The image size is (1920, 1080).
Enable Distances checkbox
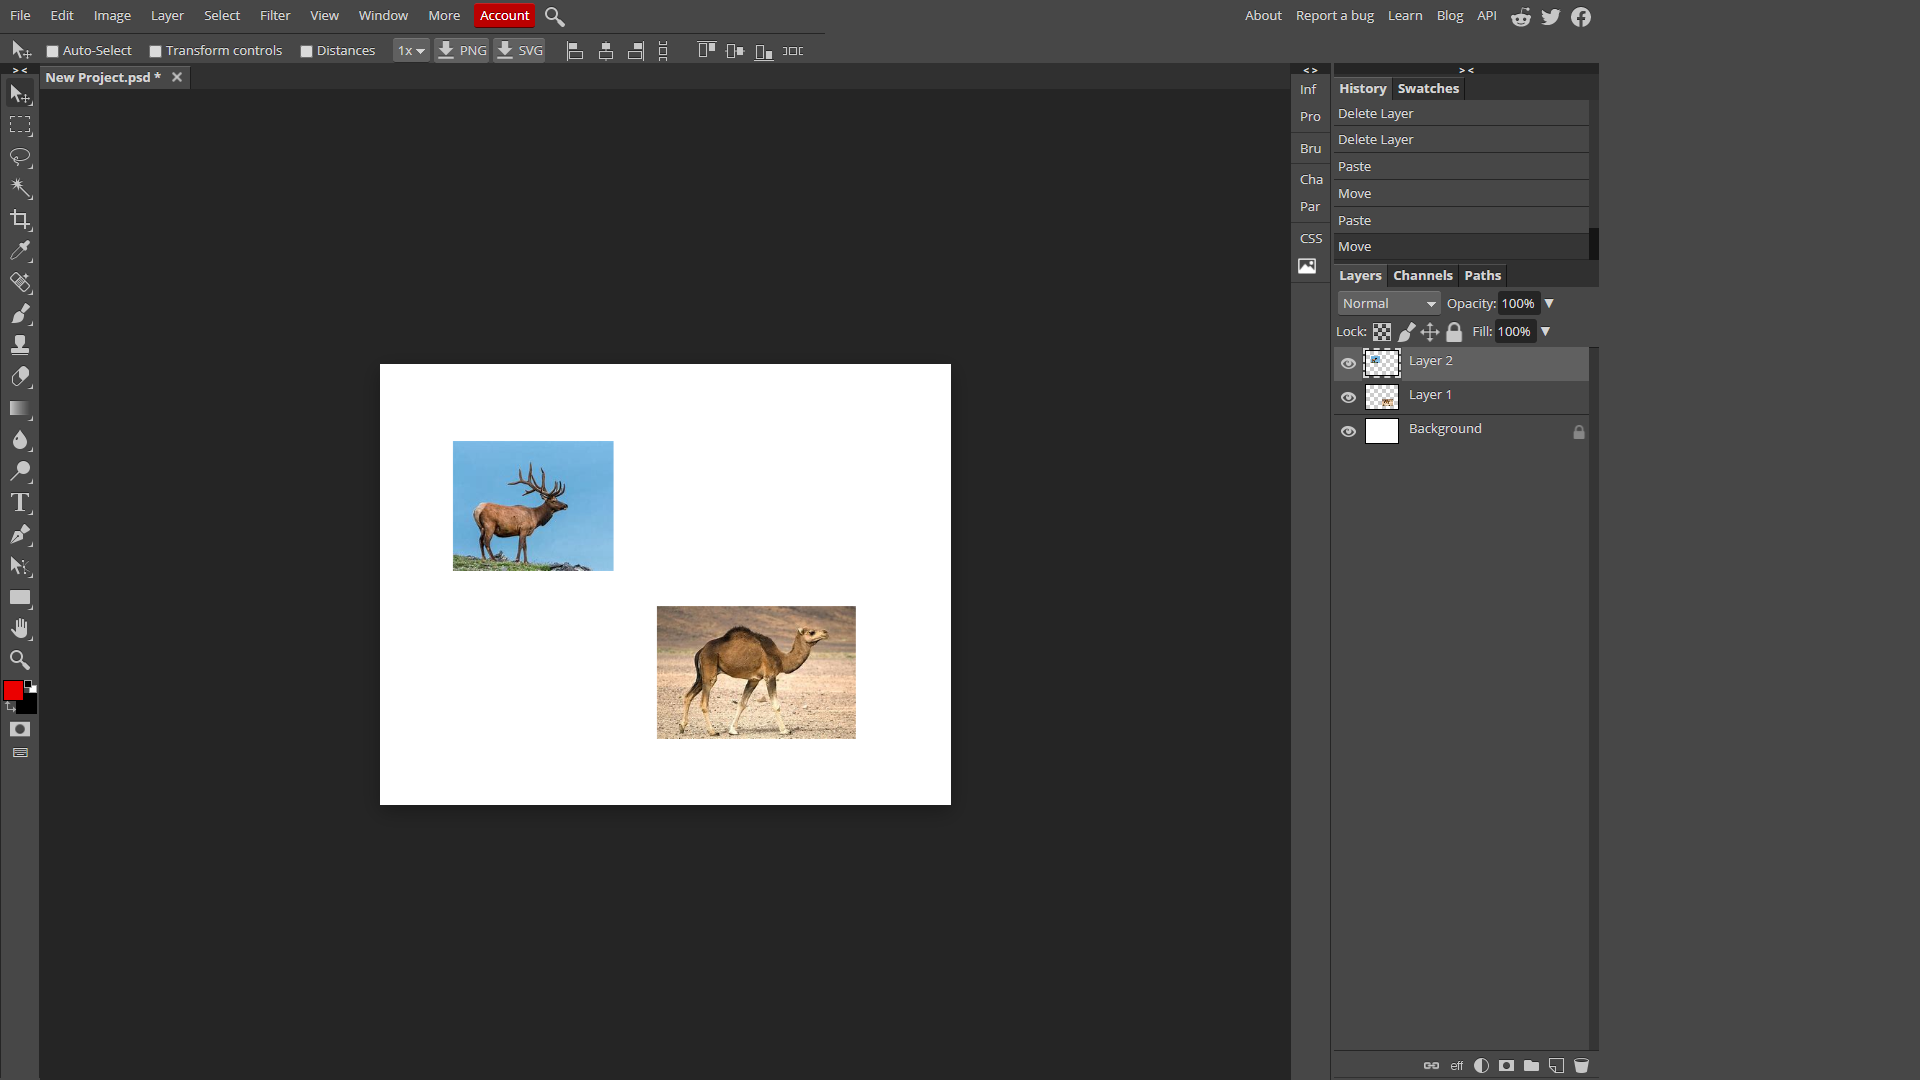pyautogui.click(x=306, y=50)
